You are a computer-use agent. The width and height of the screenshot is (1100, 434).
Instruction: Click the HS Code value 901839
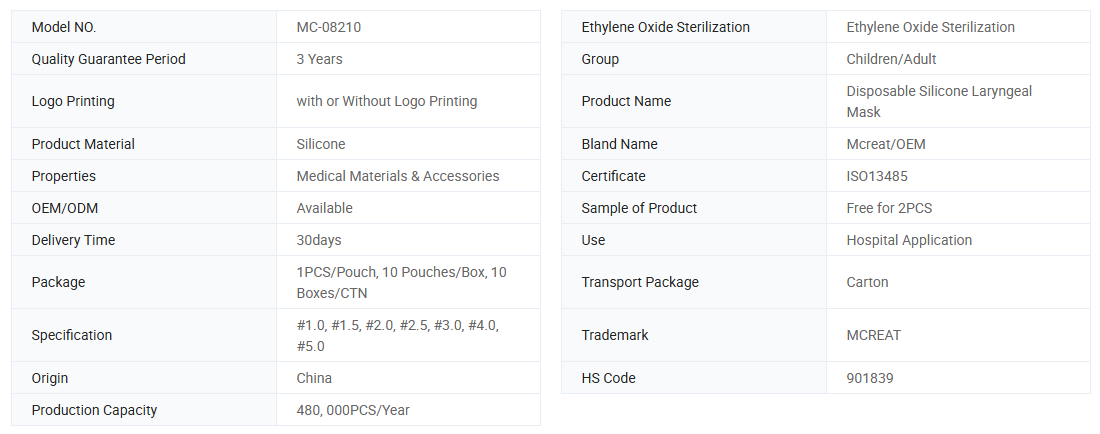pos(869,378)
